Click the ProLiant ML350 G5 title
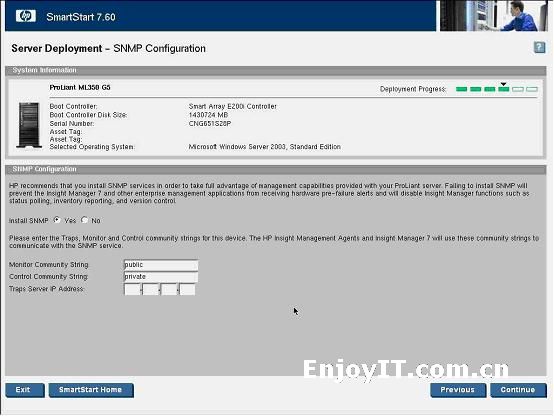 click(x=80, y=87)
